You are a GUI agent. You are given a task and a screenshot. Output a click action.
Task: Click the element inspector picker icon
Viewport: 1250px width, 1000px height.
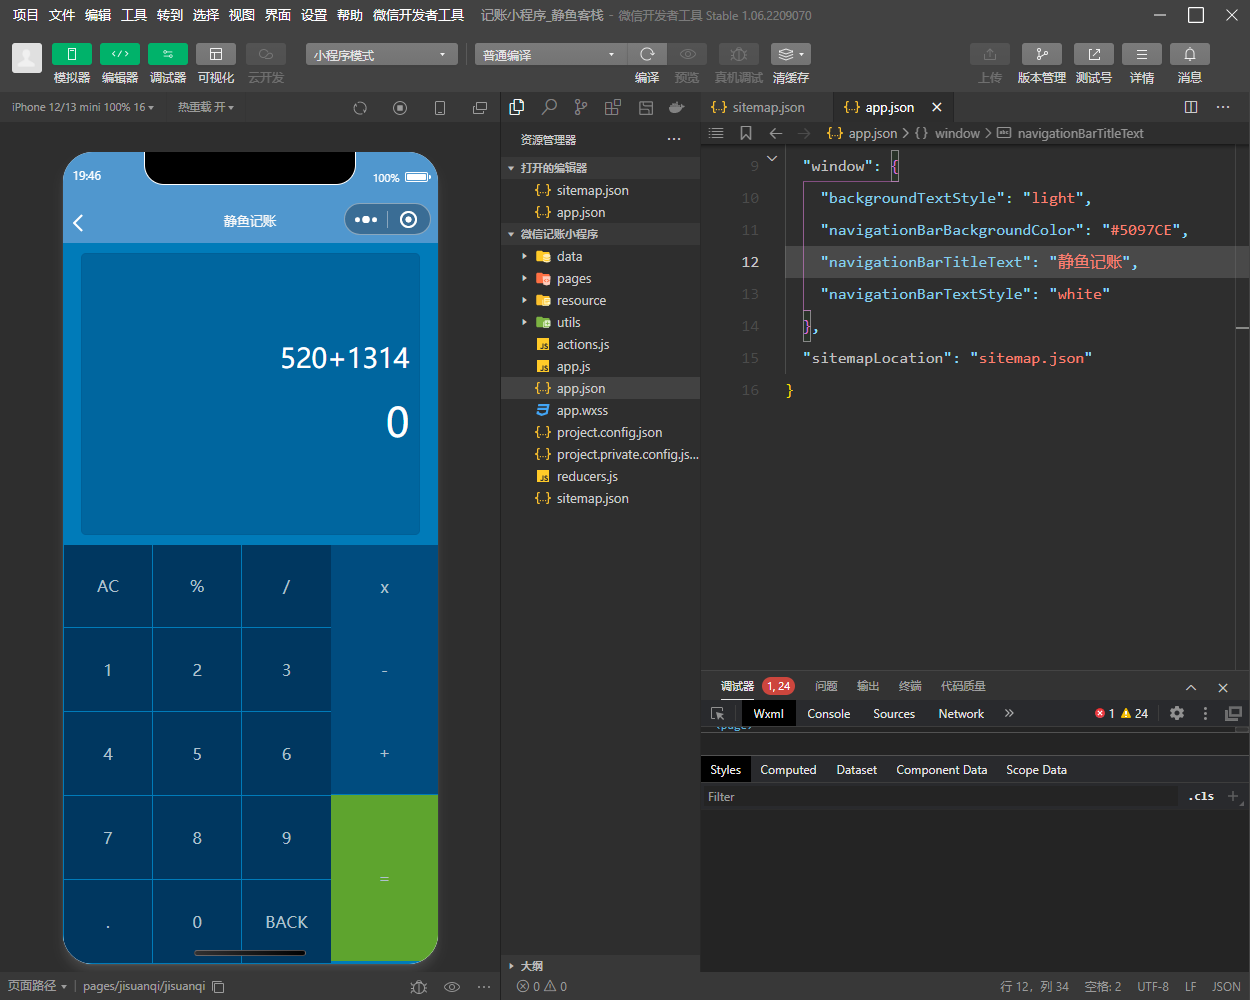pyautogui.click(x=717, y=714)
